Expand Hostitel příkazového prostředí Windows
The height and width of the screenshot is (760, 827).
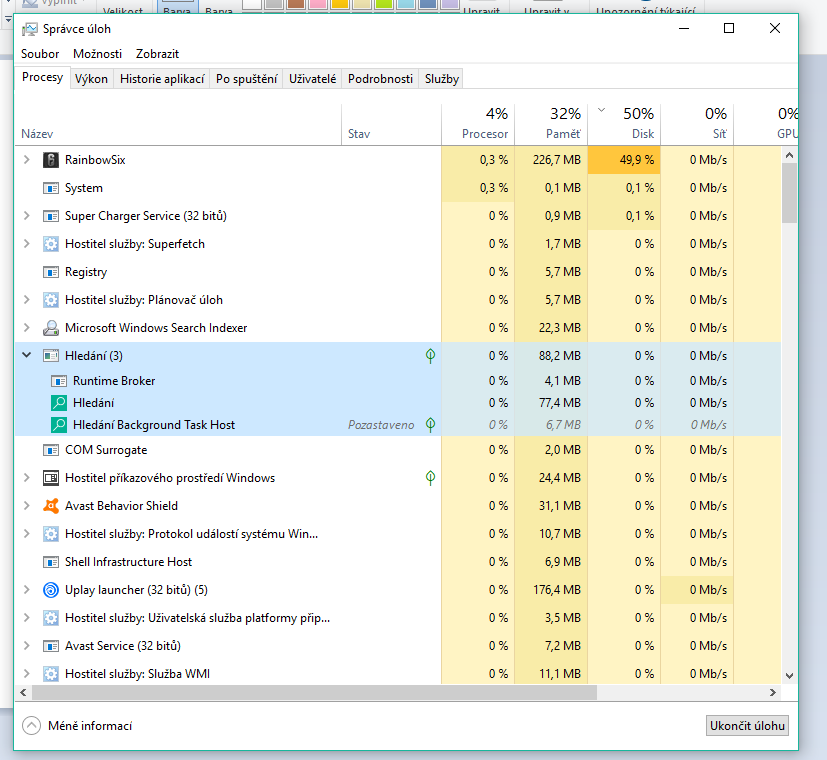[x=26, y=478]
